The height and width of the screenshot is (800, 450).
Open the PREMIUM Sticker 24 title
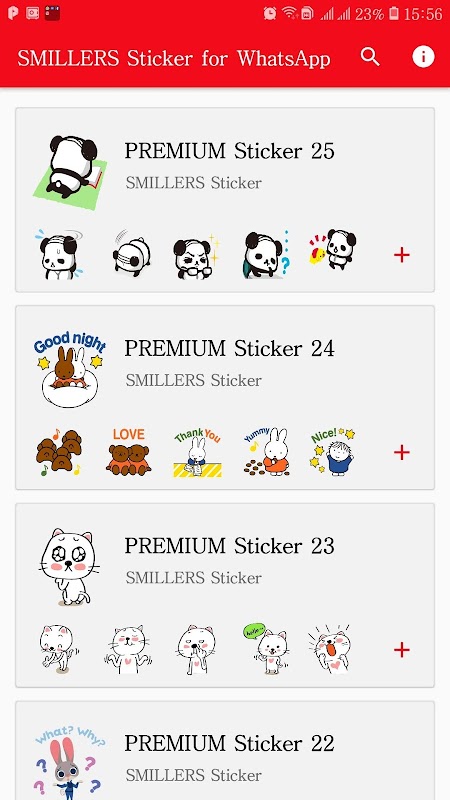230,348
